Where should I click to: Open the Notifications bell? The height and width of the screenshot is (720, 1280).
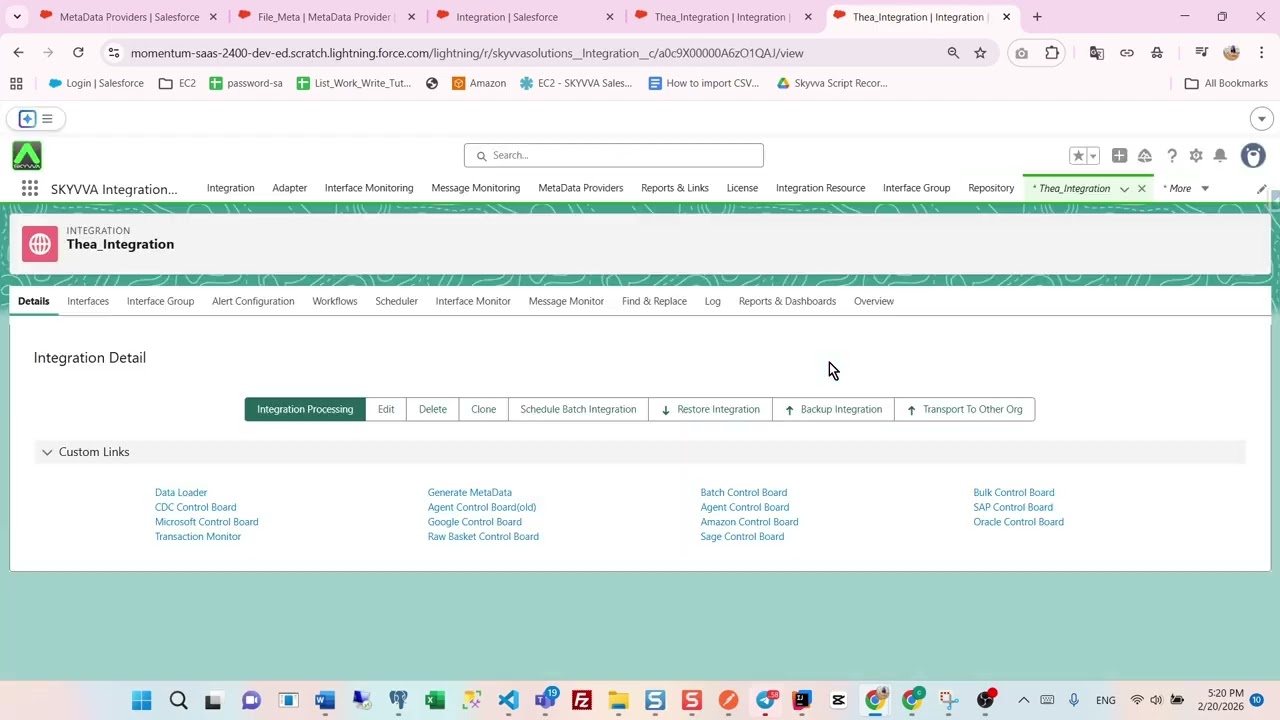tap(1220, 155)
